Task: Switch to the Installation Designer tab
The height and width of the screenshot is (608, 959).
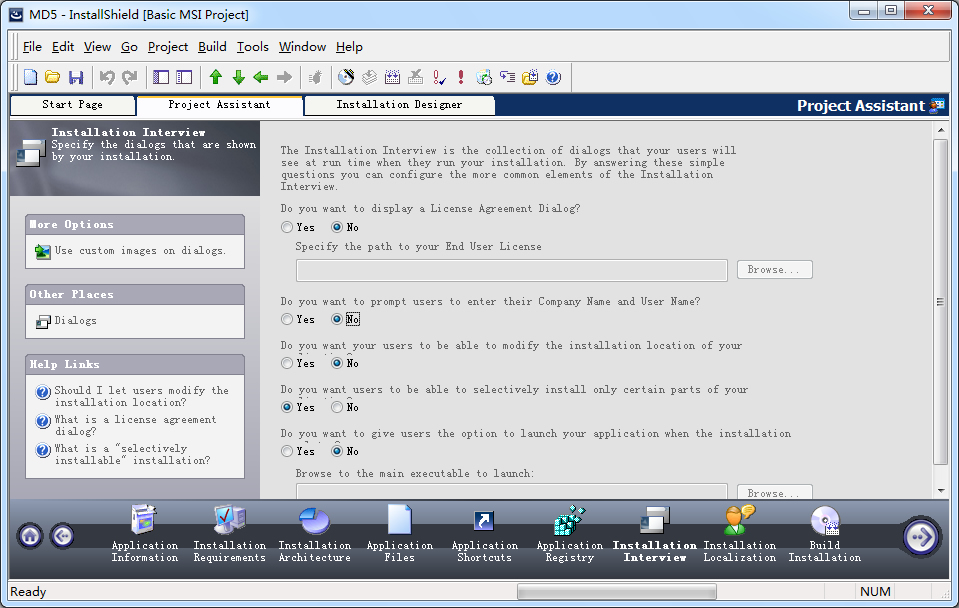Action: 399,105
